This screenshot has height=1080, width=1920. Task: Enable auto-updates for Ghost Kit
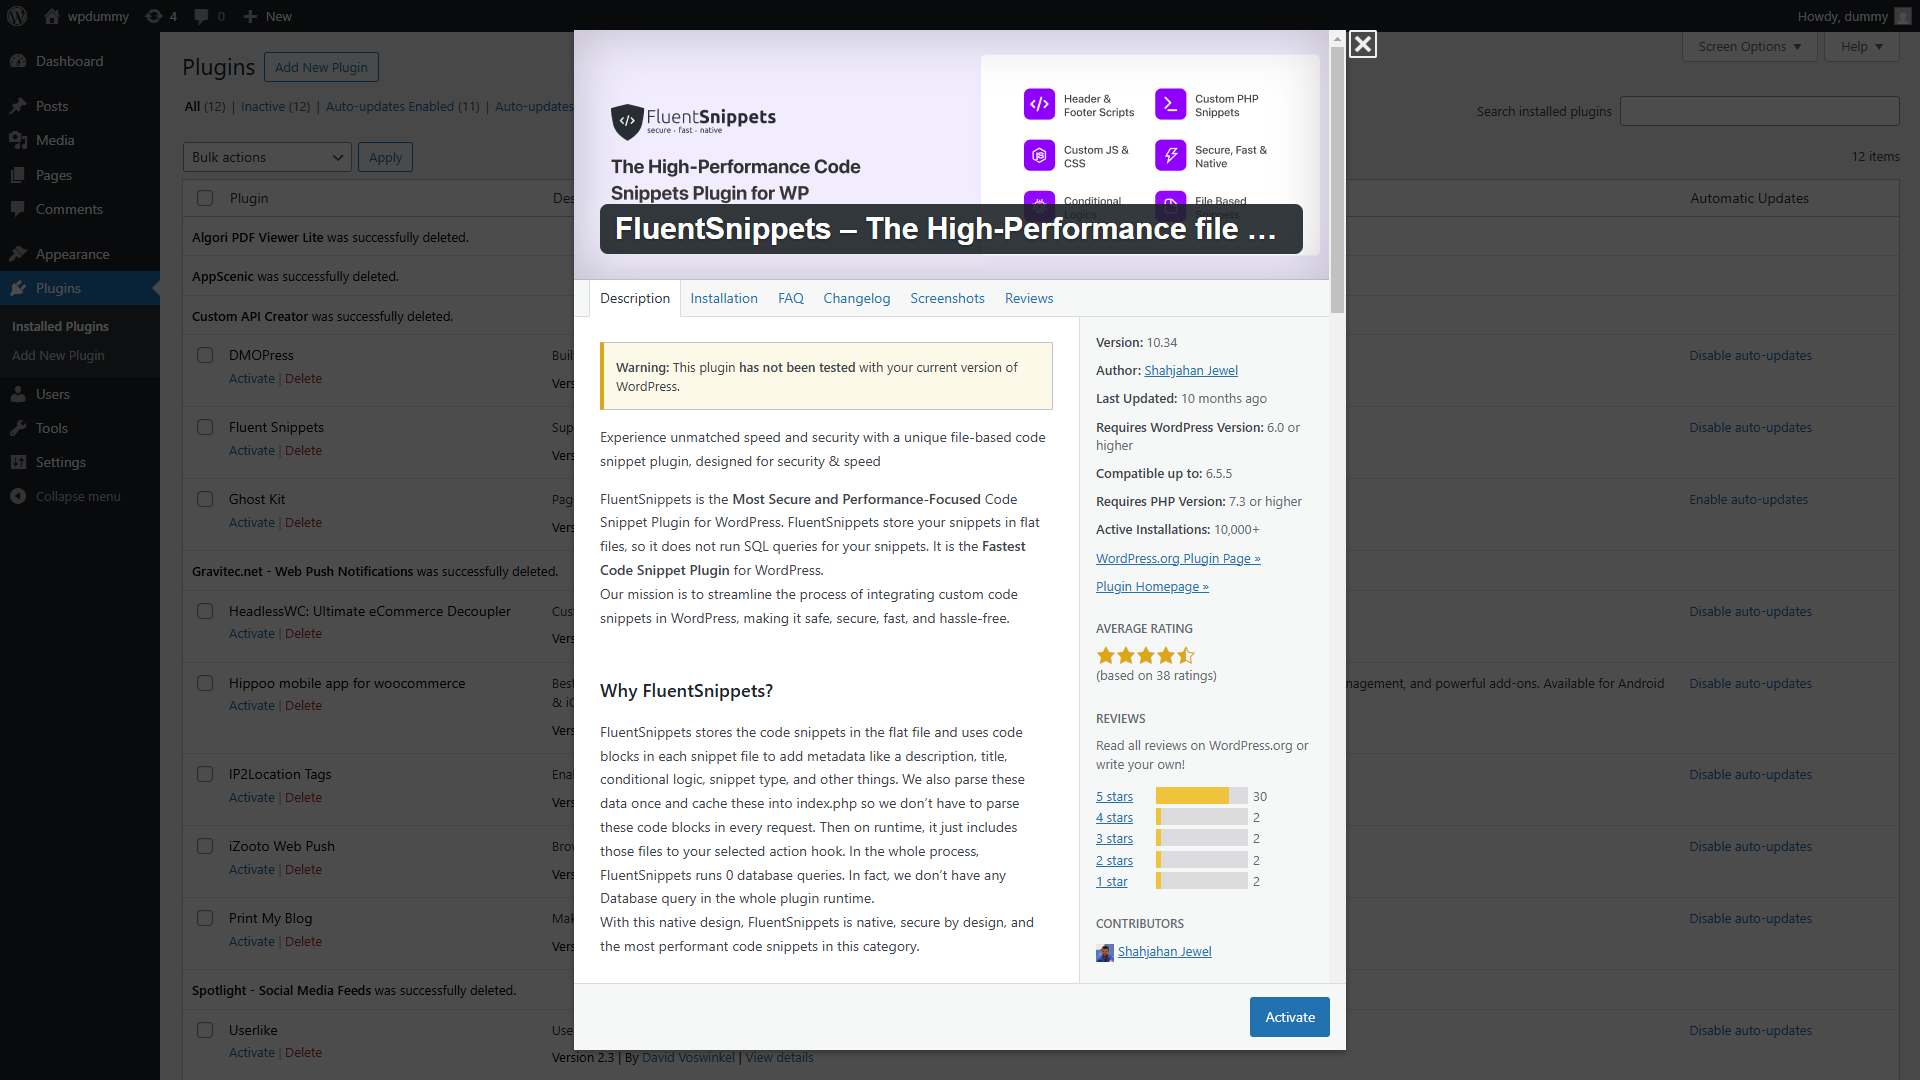pyautogui.click(x=1748, y=499)
